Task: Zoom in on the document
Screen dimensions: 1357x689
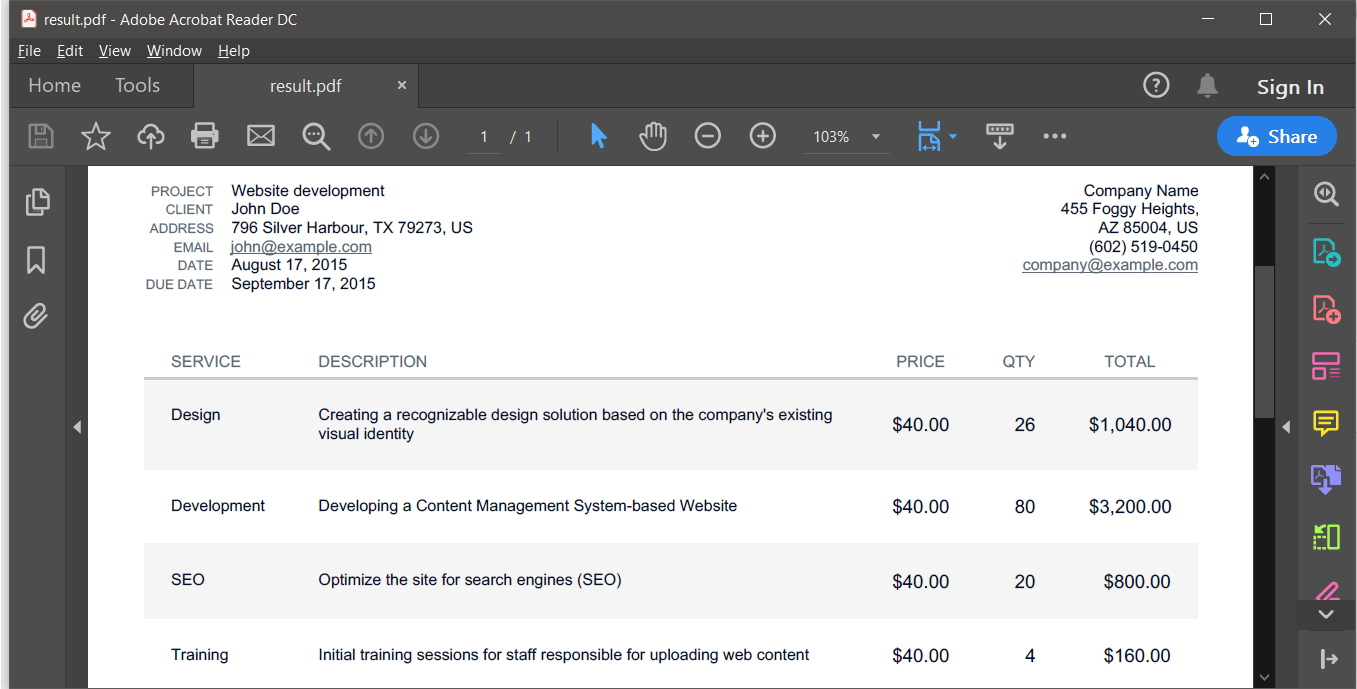Action: pyautogui.click(x=762, y=135)
